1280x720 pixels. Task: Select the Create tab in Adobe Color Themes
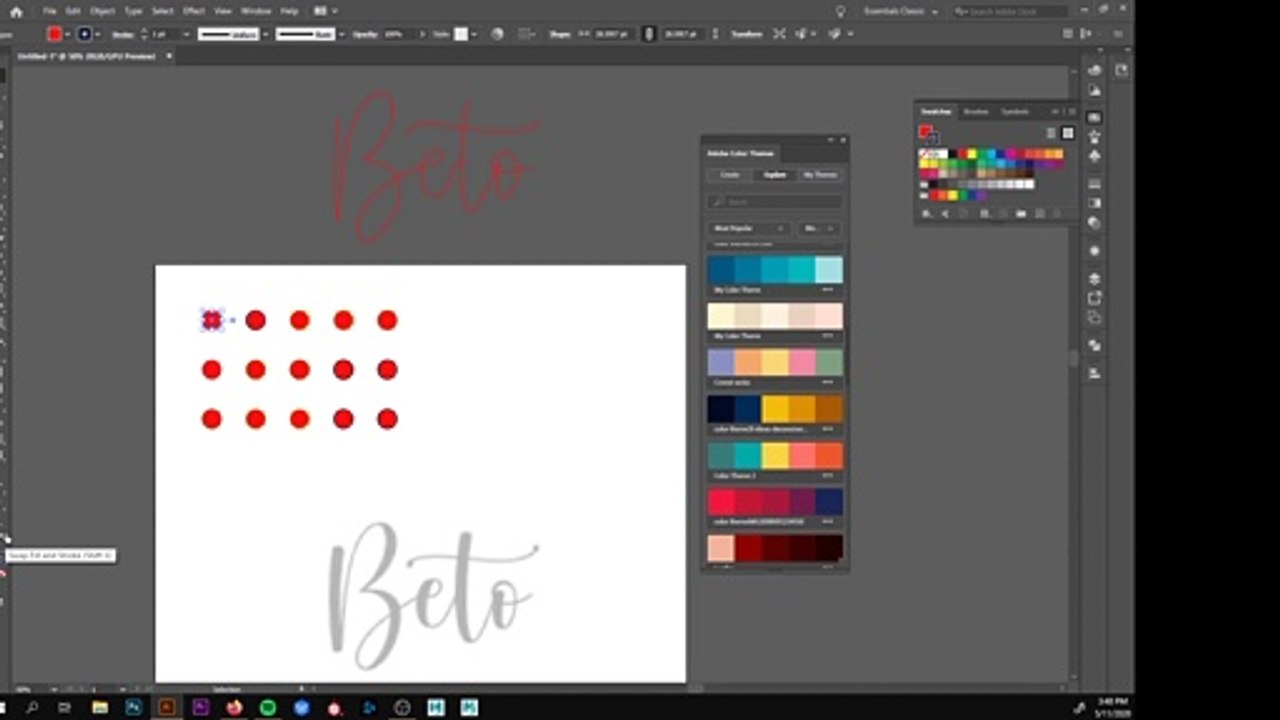pyautogui.click(x=730, y=175)
